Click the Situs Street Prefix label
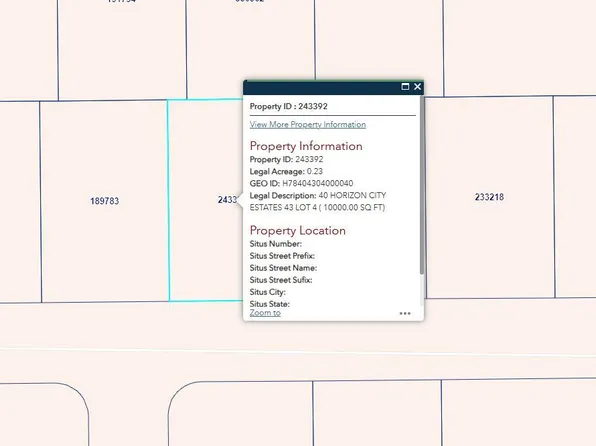The height and width of the screenshot is (446, 596). [282, 256]
